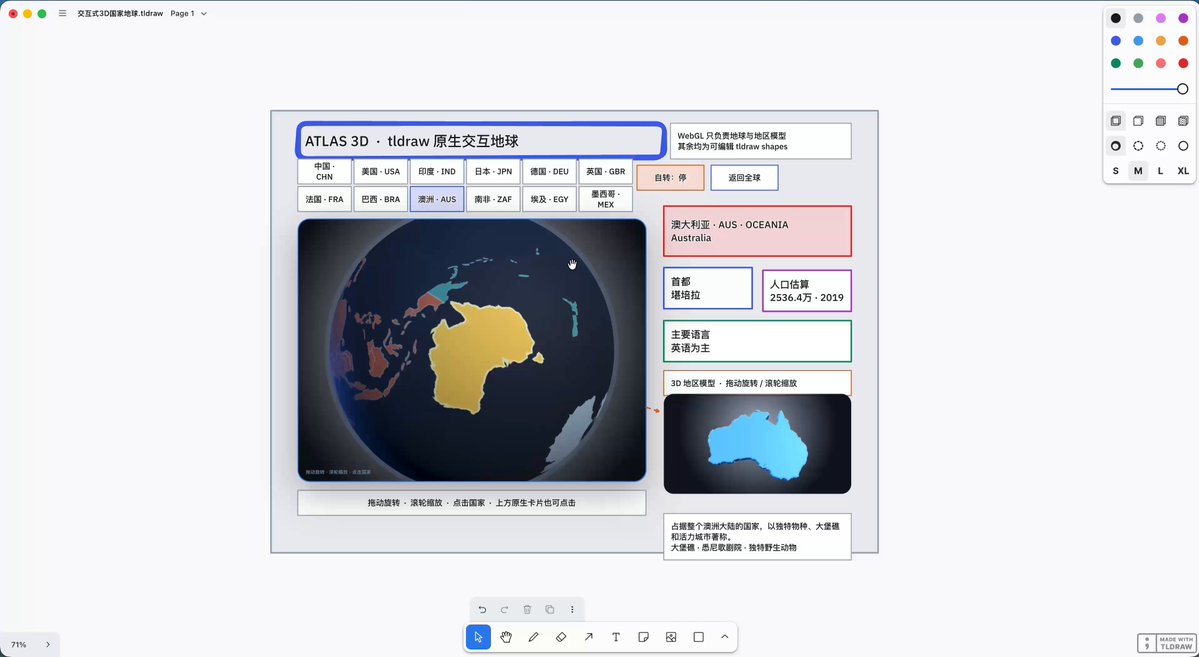
Task: Pick the dark blue color swatch
Action: click(1116, 41)
